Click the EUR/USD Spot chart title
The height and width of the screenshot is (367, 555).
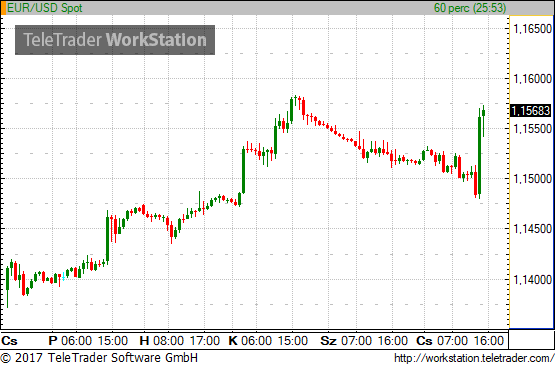(45, 8)
